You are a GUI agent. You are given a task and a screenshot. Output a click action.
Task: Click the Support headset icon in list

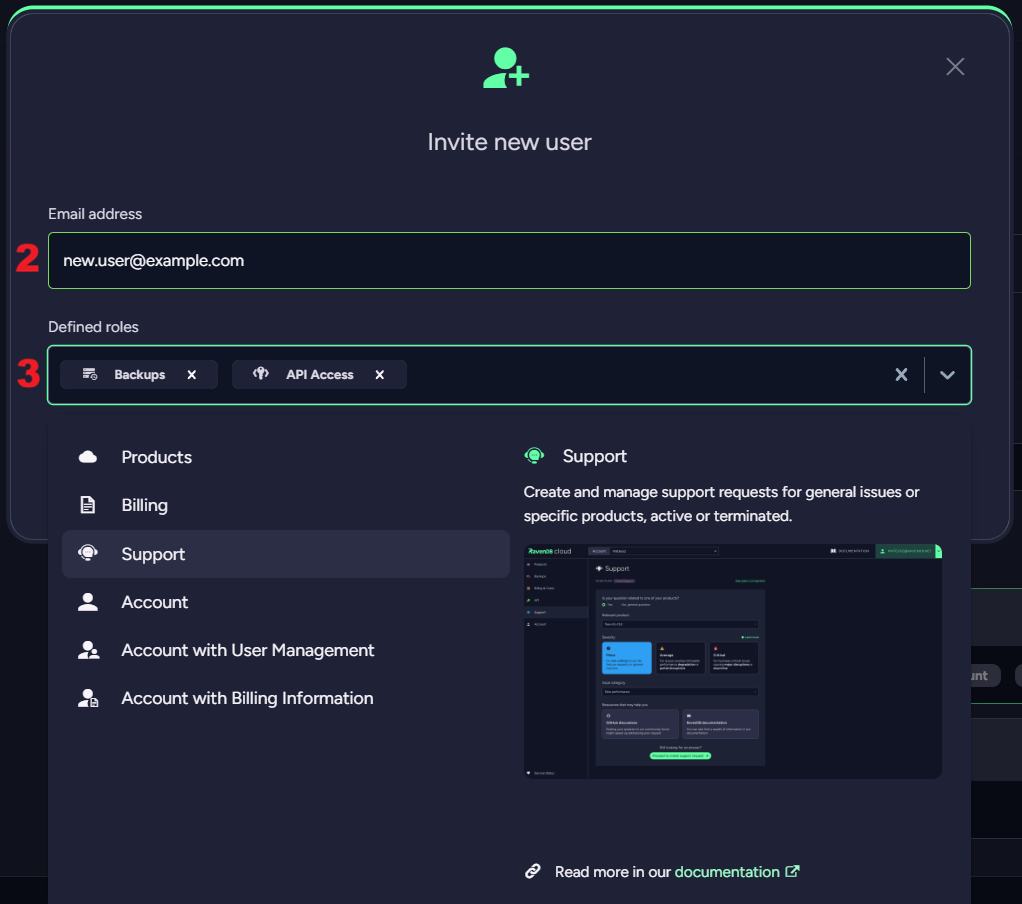(x=88, y=554)
